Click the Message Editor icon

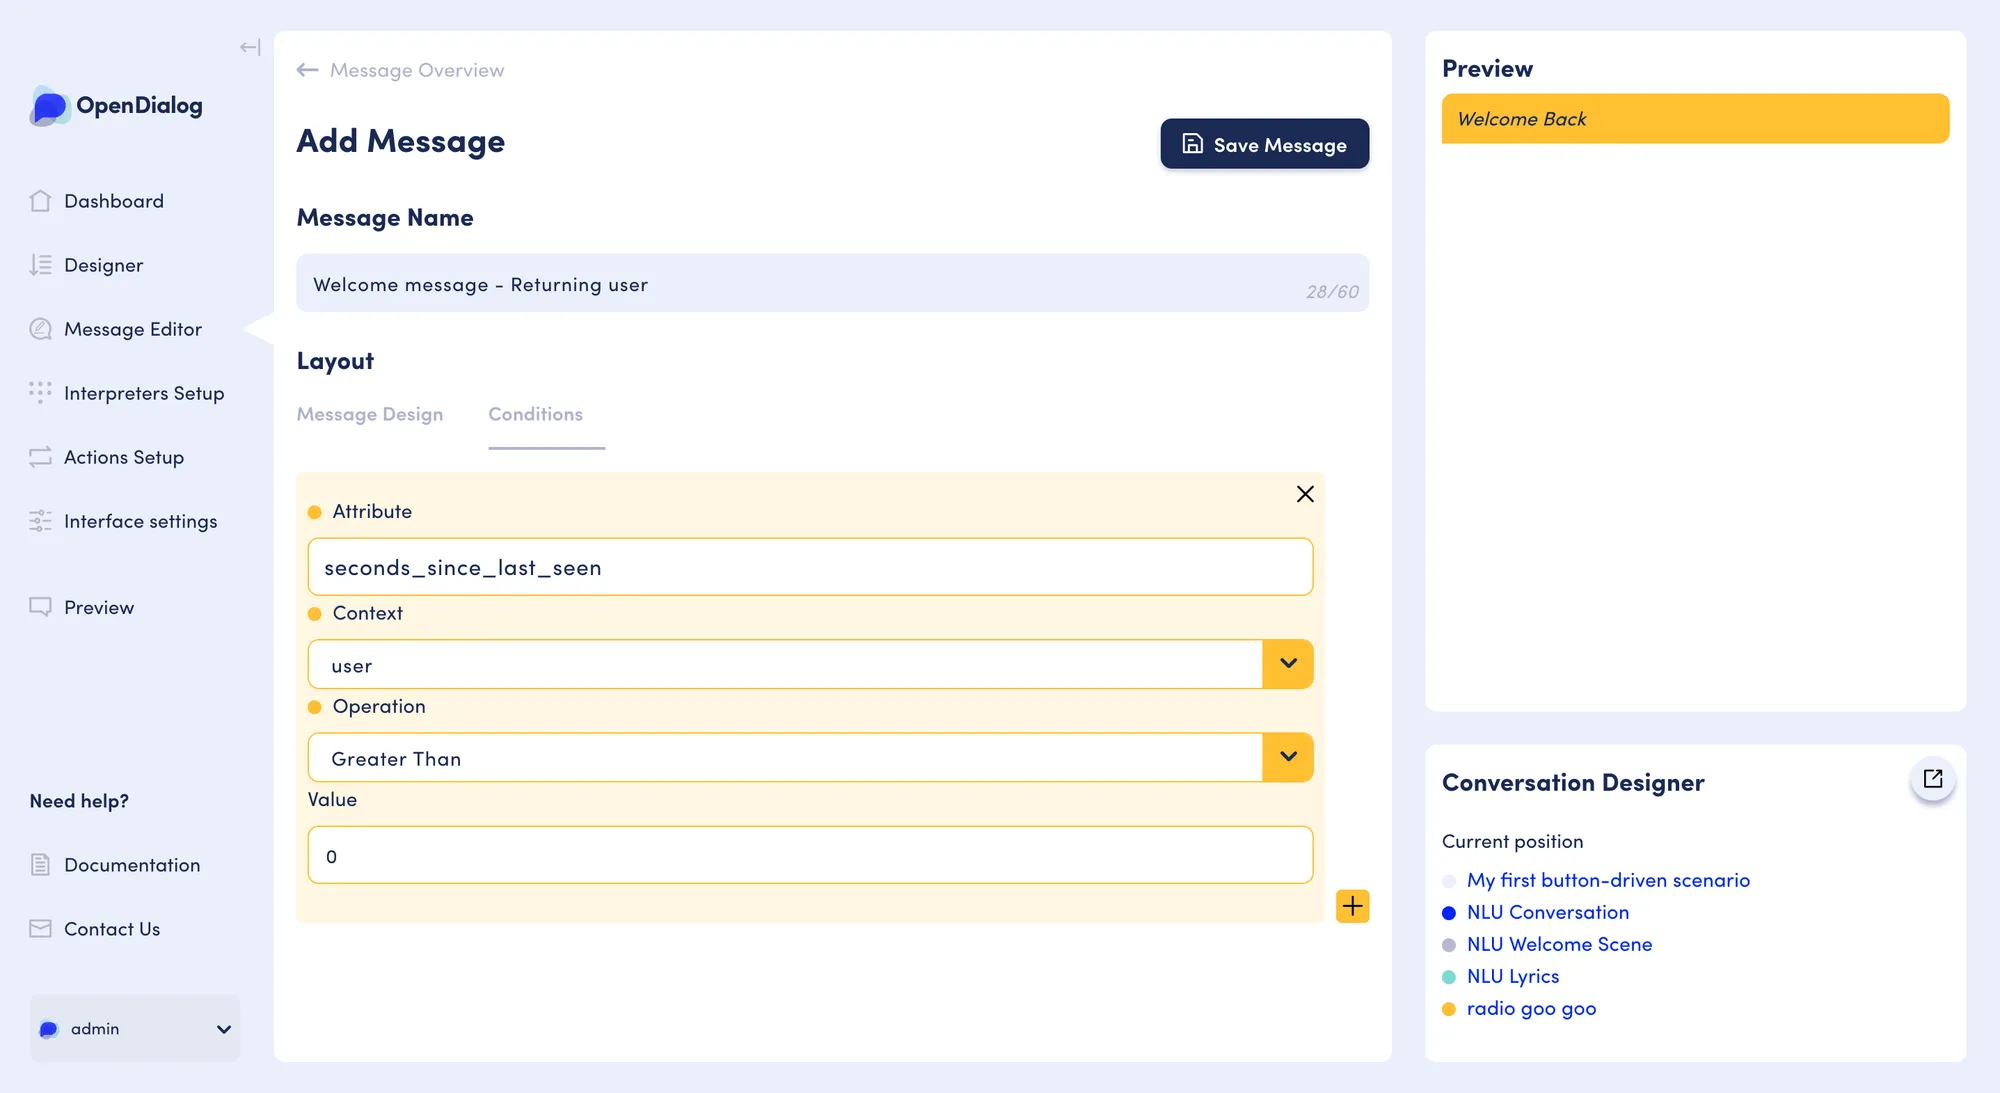40,329
